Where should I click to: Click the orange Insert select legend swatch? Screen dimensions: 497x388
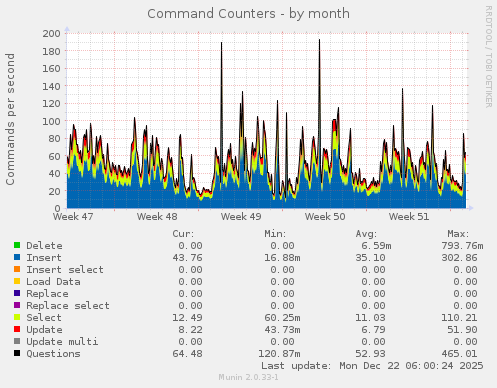(x=17, y=269)
